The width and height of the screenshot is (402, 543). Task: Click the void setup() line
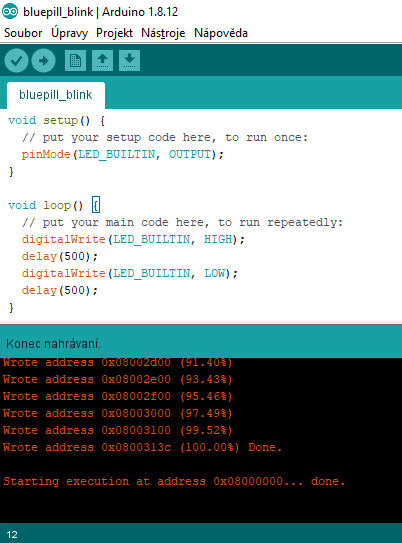(x=56, y=121)
